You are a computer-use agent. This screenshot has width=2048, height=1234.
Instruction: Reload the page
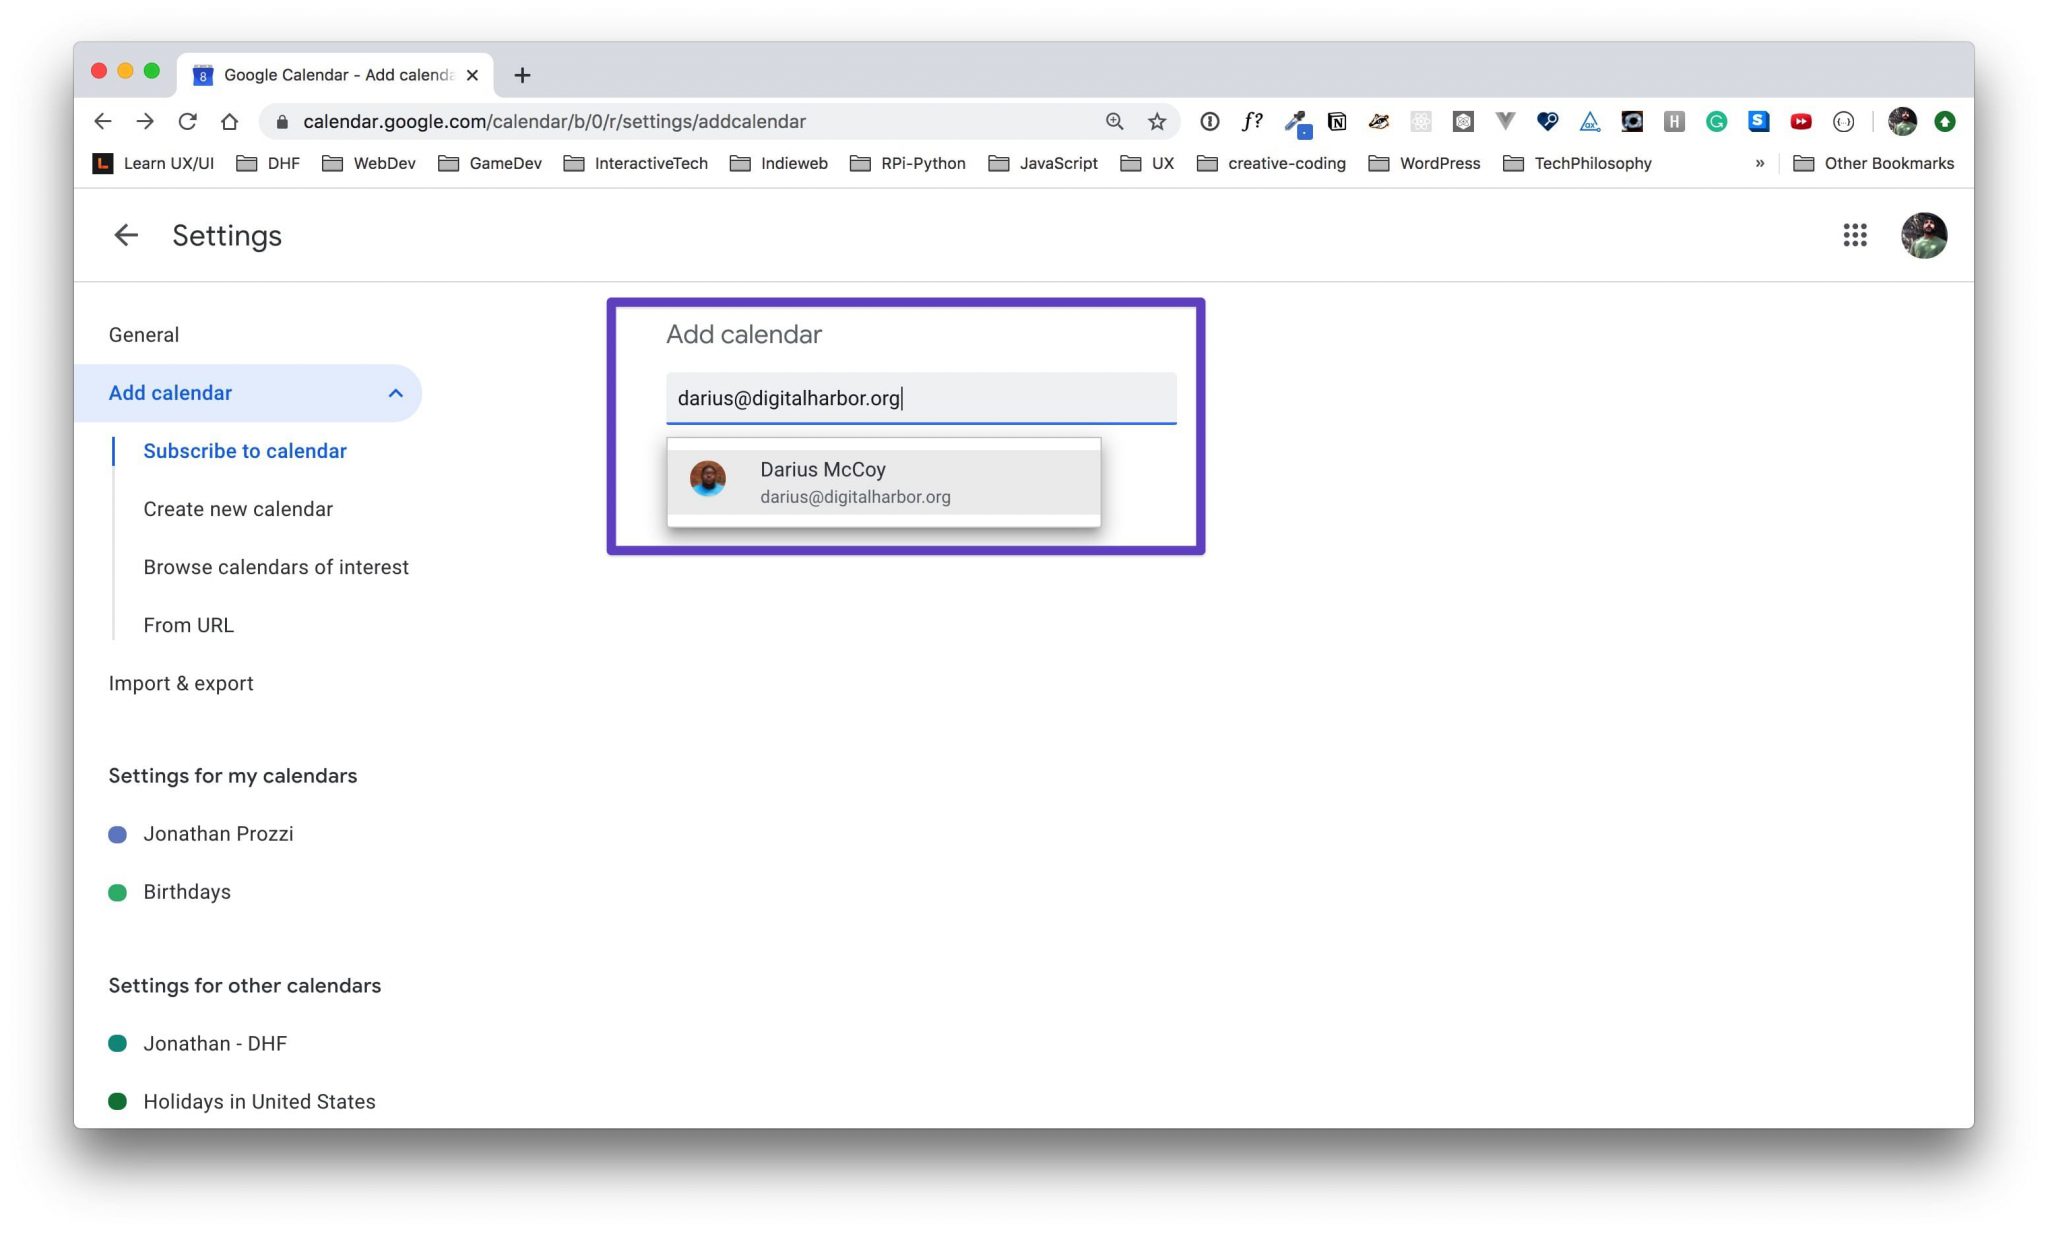pyautogui.click(x=187, y=121)
